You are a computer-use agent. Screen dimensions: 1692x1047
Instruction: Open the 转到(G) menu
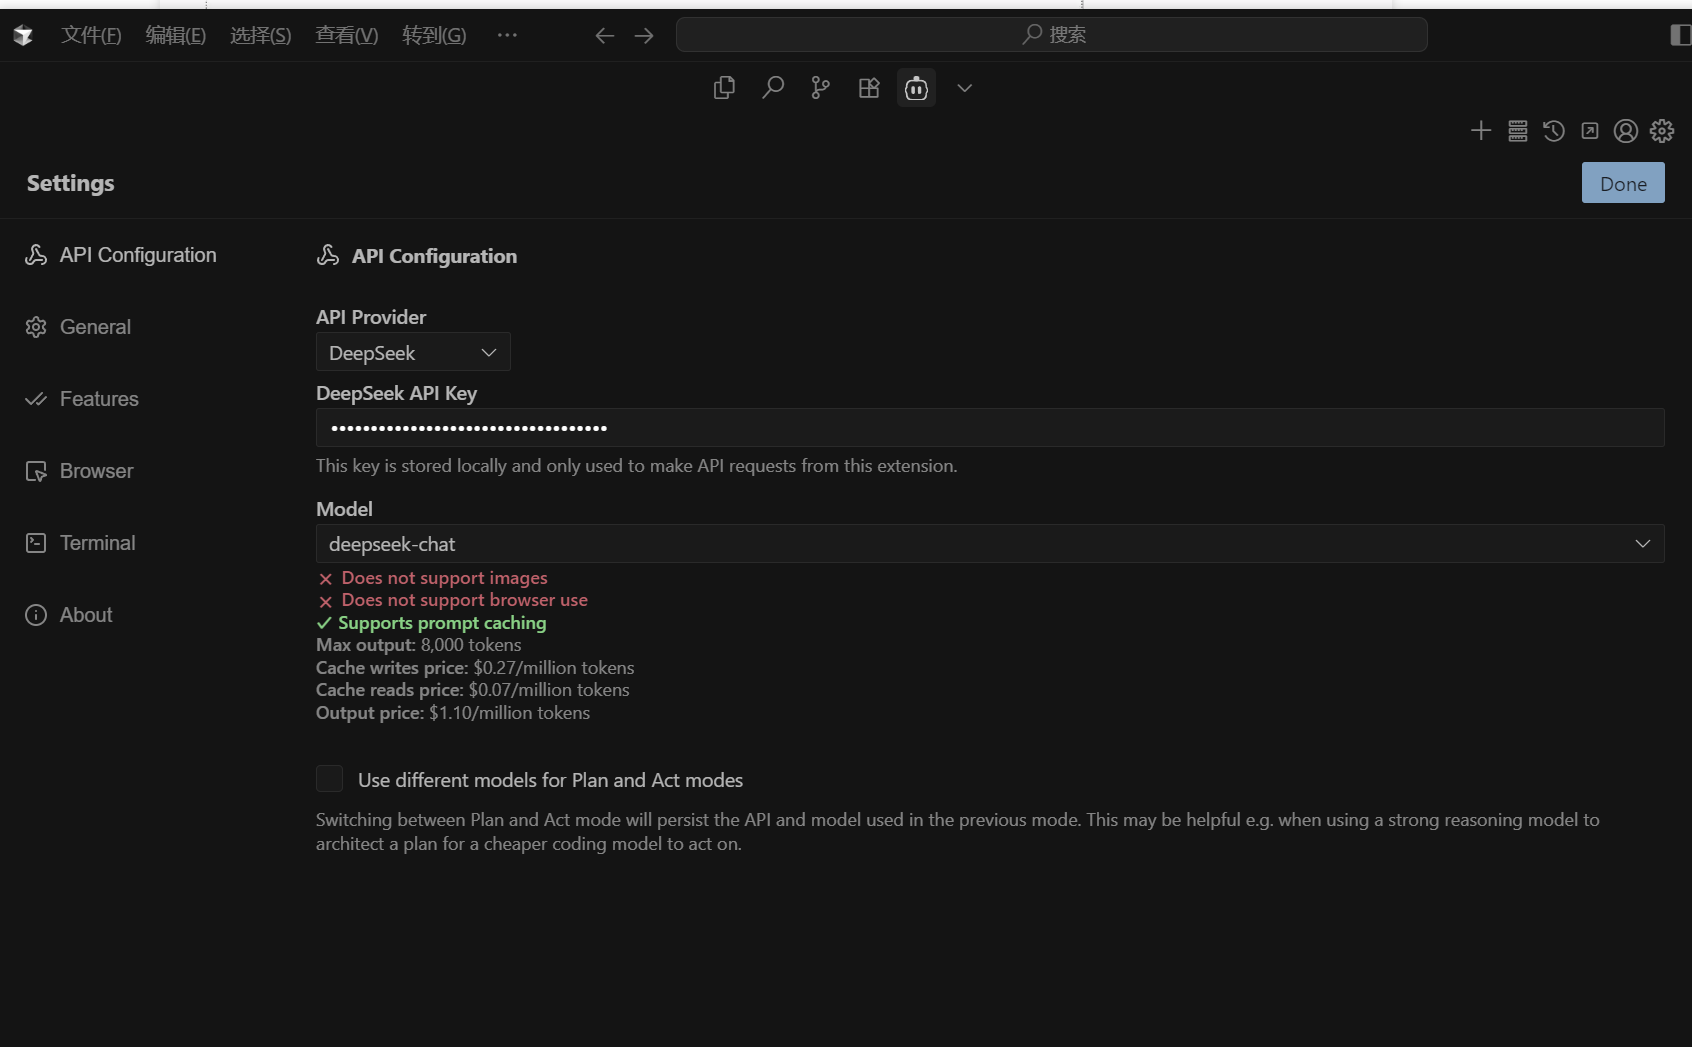(434, 35)
